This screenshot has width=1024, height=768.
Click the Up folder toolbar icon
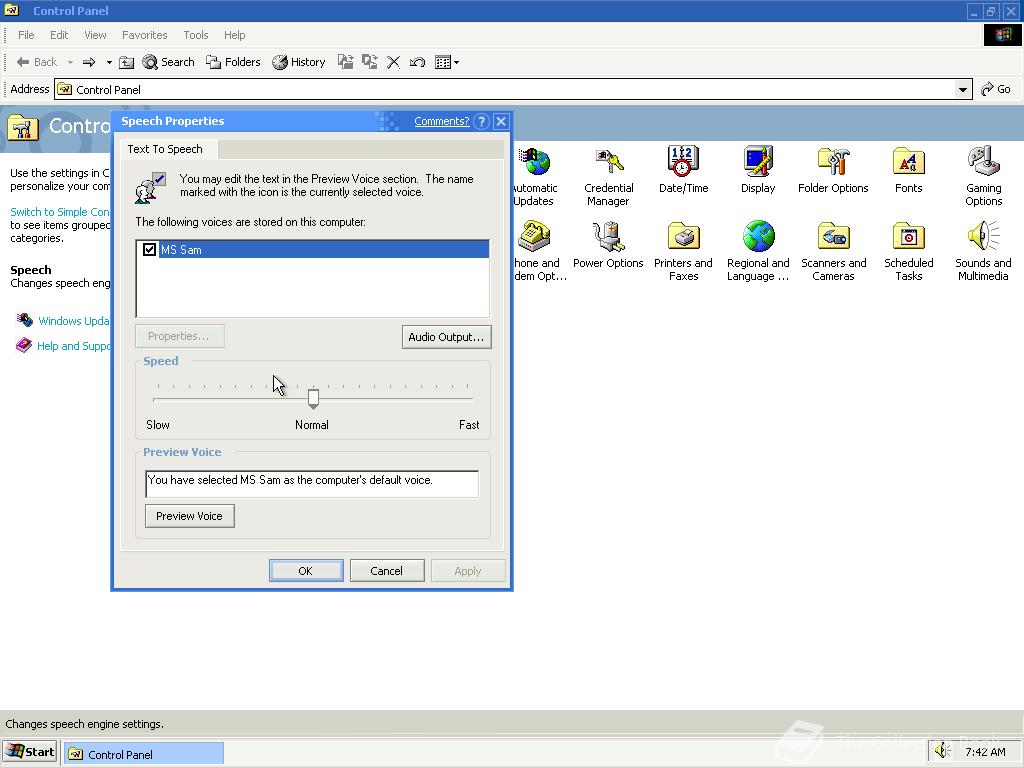pyautogui.click(x=127, y=62)
